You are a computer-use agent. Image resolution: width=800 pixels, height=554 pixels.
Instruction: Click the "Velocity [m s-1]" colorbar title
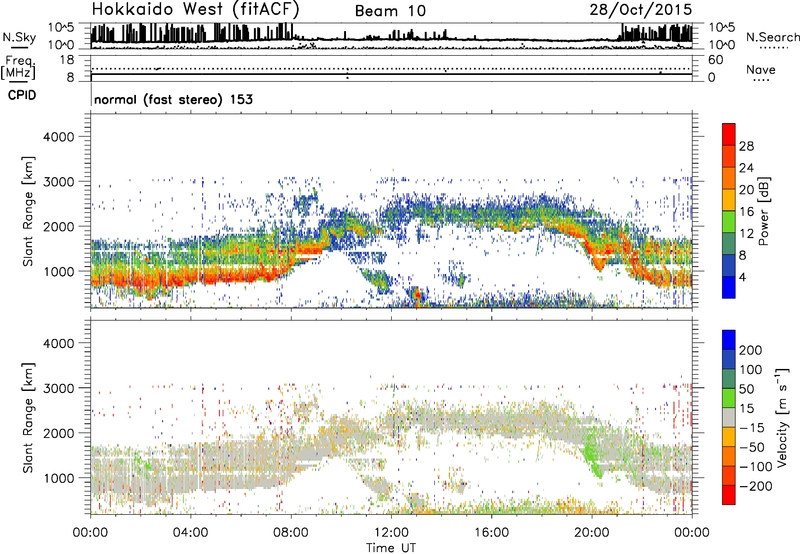tap(781, 417)
